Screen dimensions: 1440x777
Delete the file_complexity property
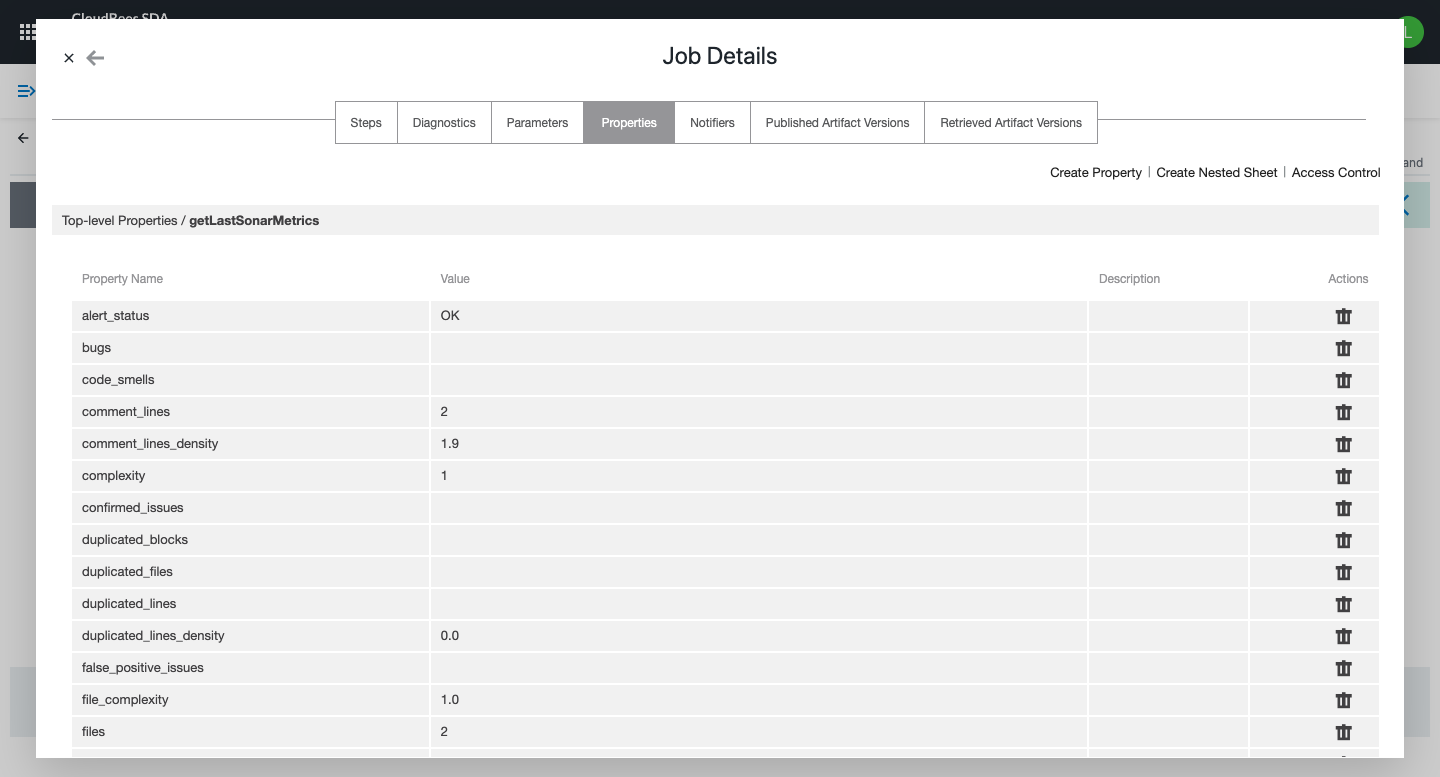[x=1344, y=700]
